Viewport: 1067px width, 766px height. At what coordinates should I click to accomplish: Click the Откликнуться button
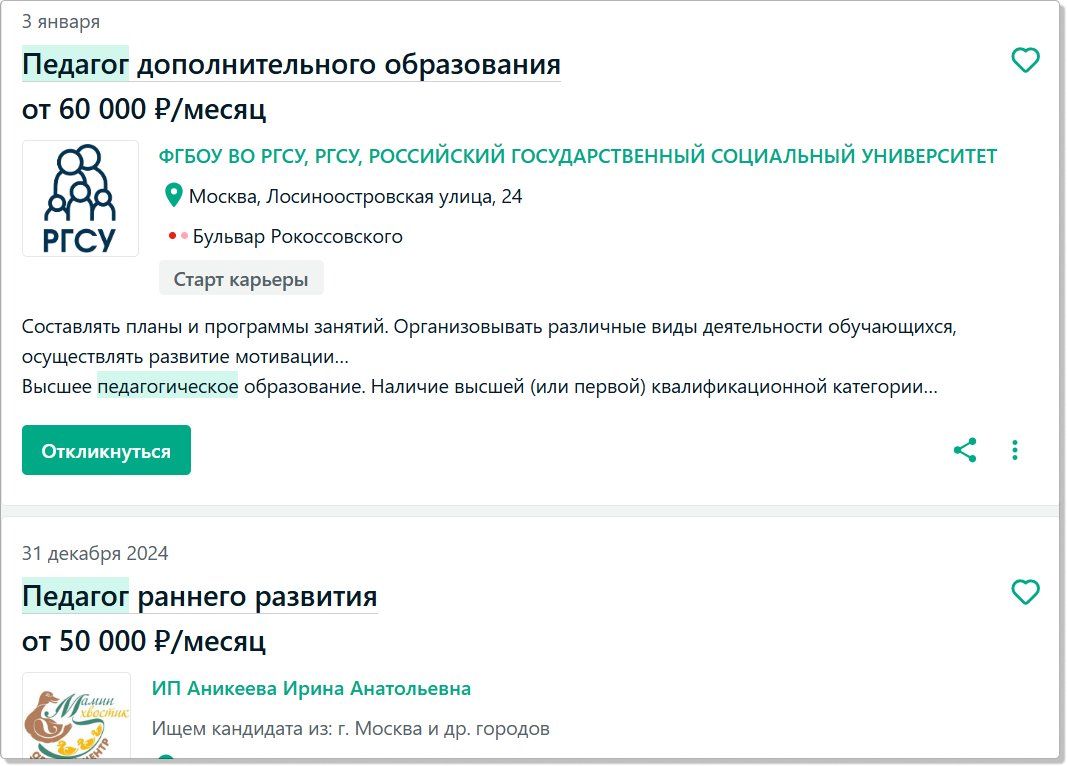pyautogui.click(x=106, y=450)
